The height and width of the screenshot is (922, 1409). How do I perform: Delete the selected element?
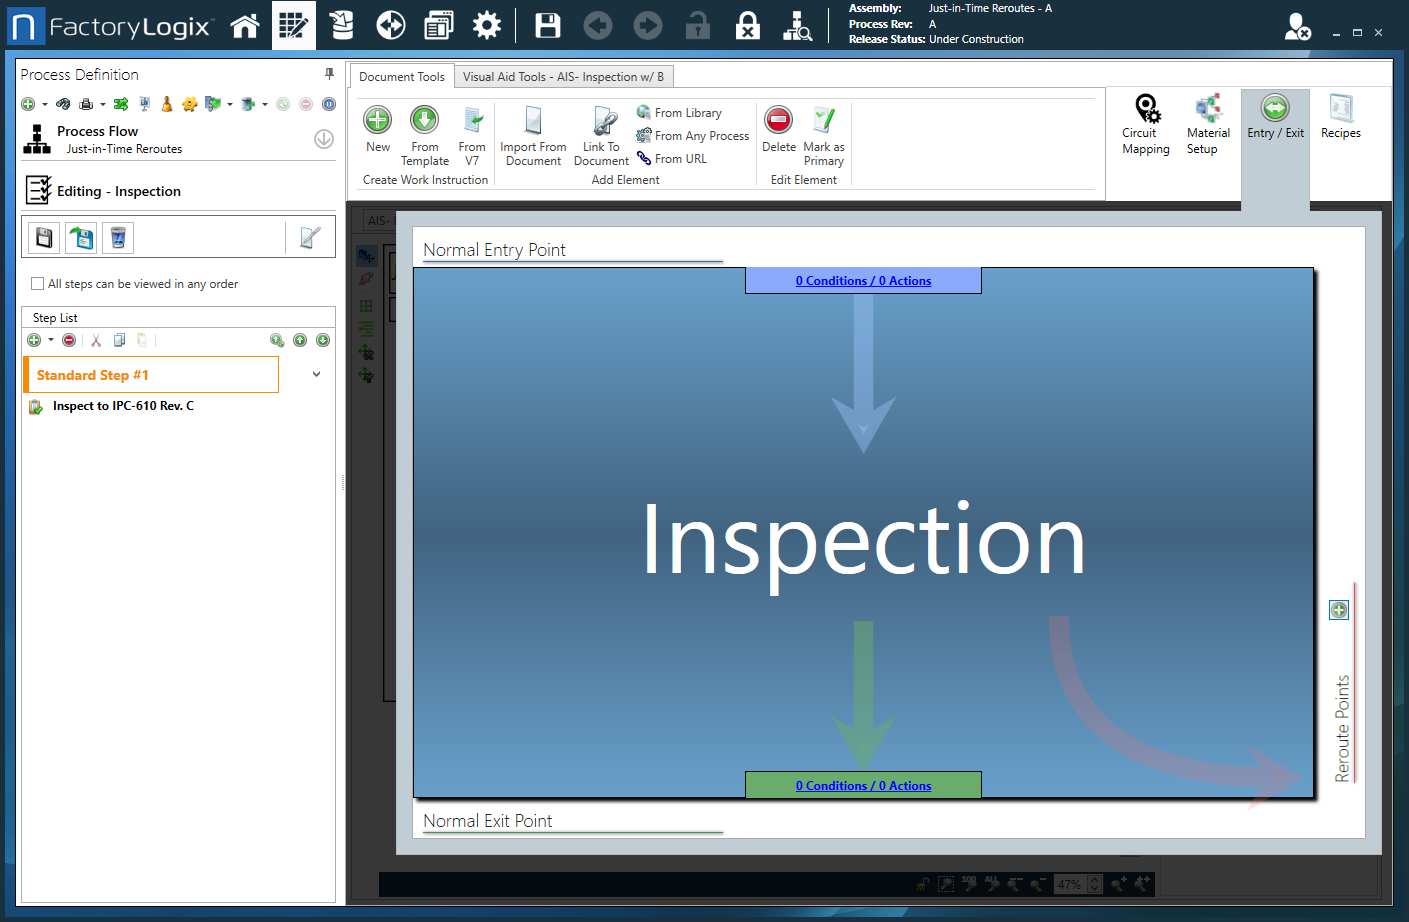pyautogui.click(x=778, y=120)
